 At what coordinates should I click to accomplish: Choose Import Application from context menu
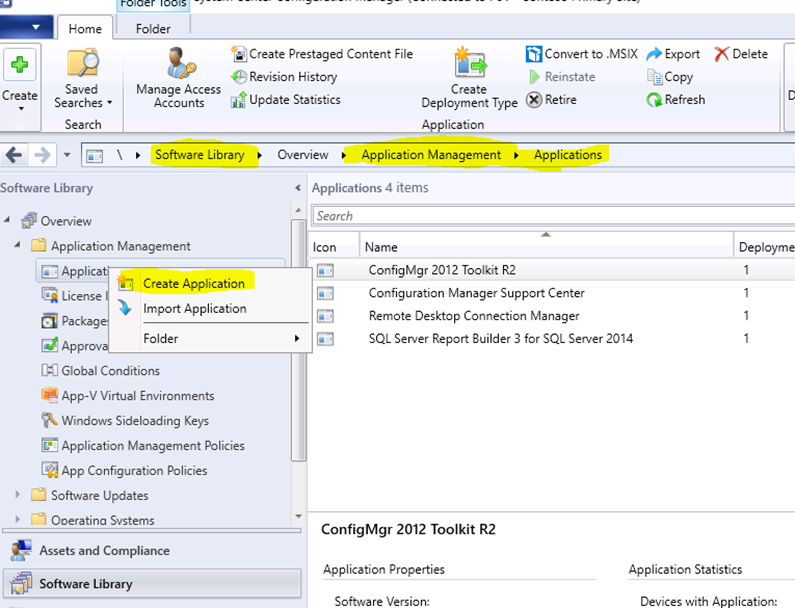[x=209, y=308]
